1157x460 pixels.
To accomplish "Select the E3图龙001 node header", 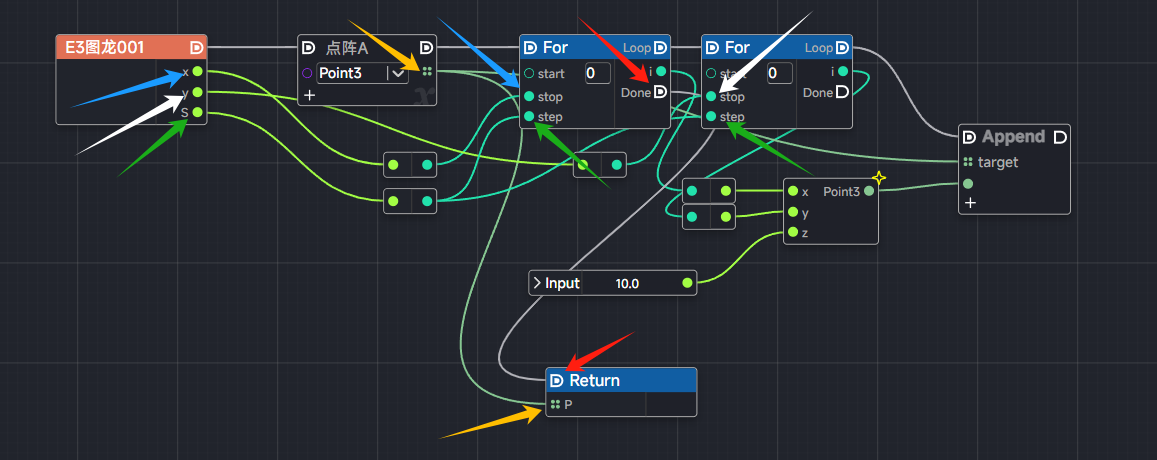I will [120, 47].
